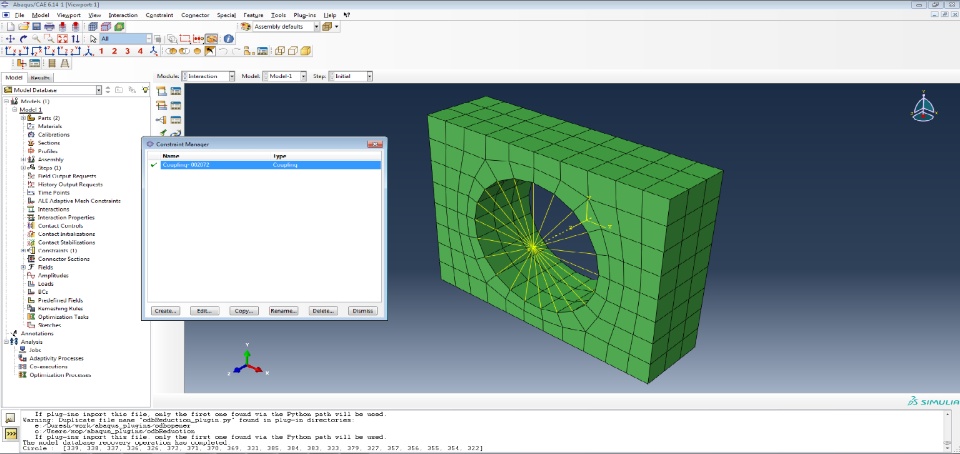Click Rename... in Constraint Manager
960x454 pixels.
coord(283,311)
